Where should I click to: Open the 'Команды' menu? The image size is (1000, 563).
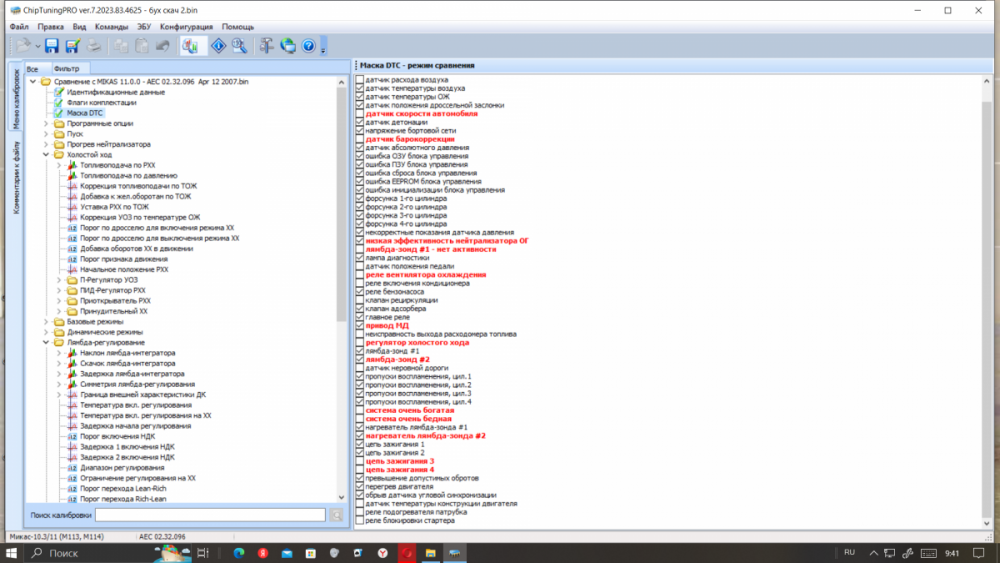[111, 27]
